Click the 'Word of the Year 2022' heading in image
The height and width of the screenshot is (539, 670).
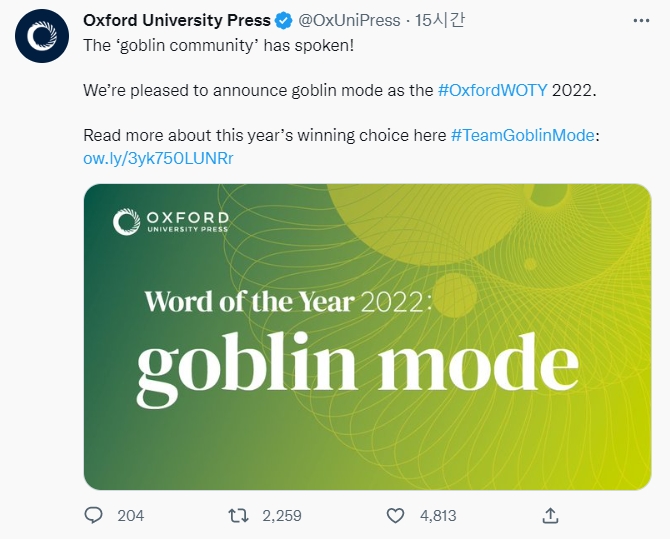[288, 300]
